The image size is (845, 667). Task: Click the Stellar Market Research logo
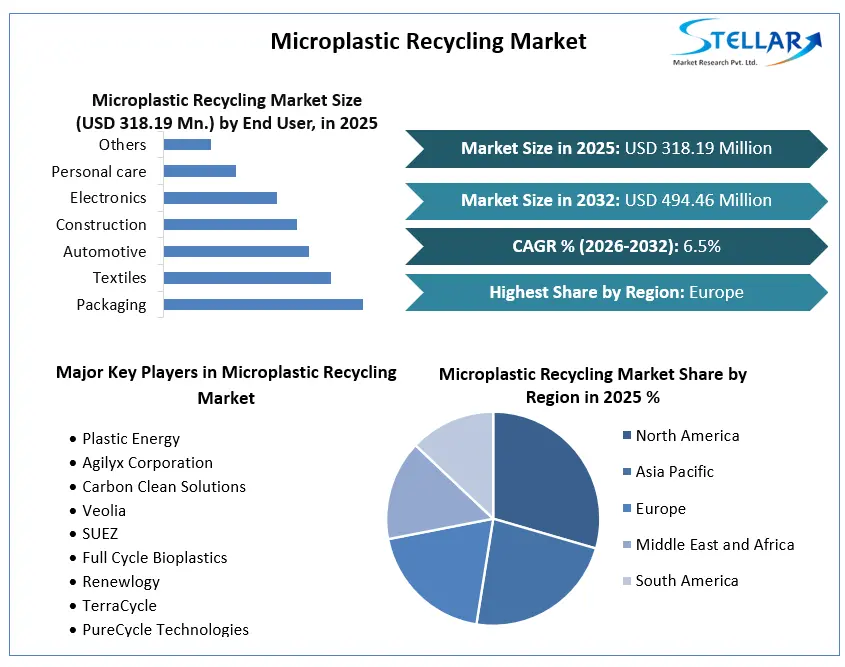746,43
